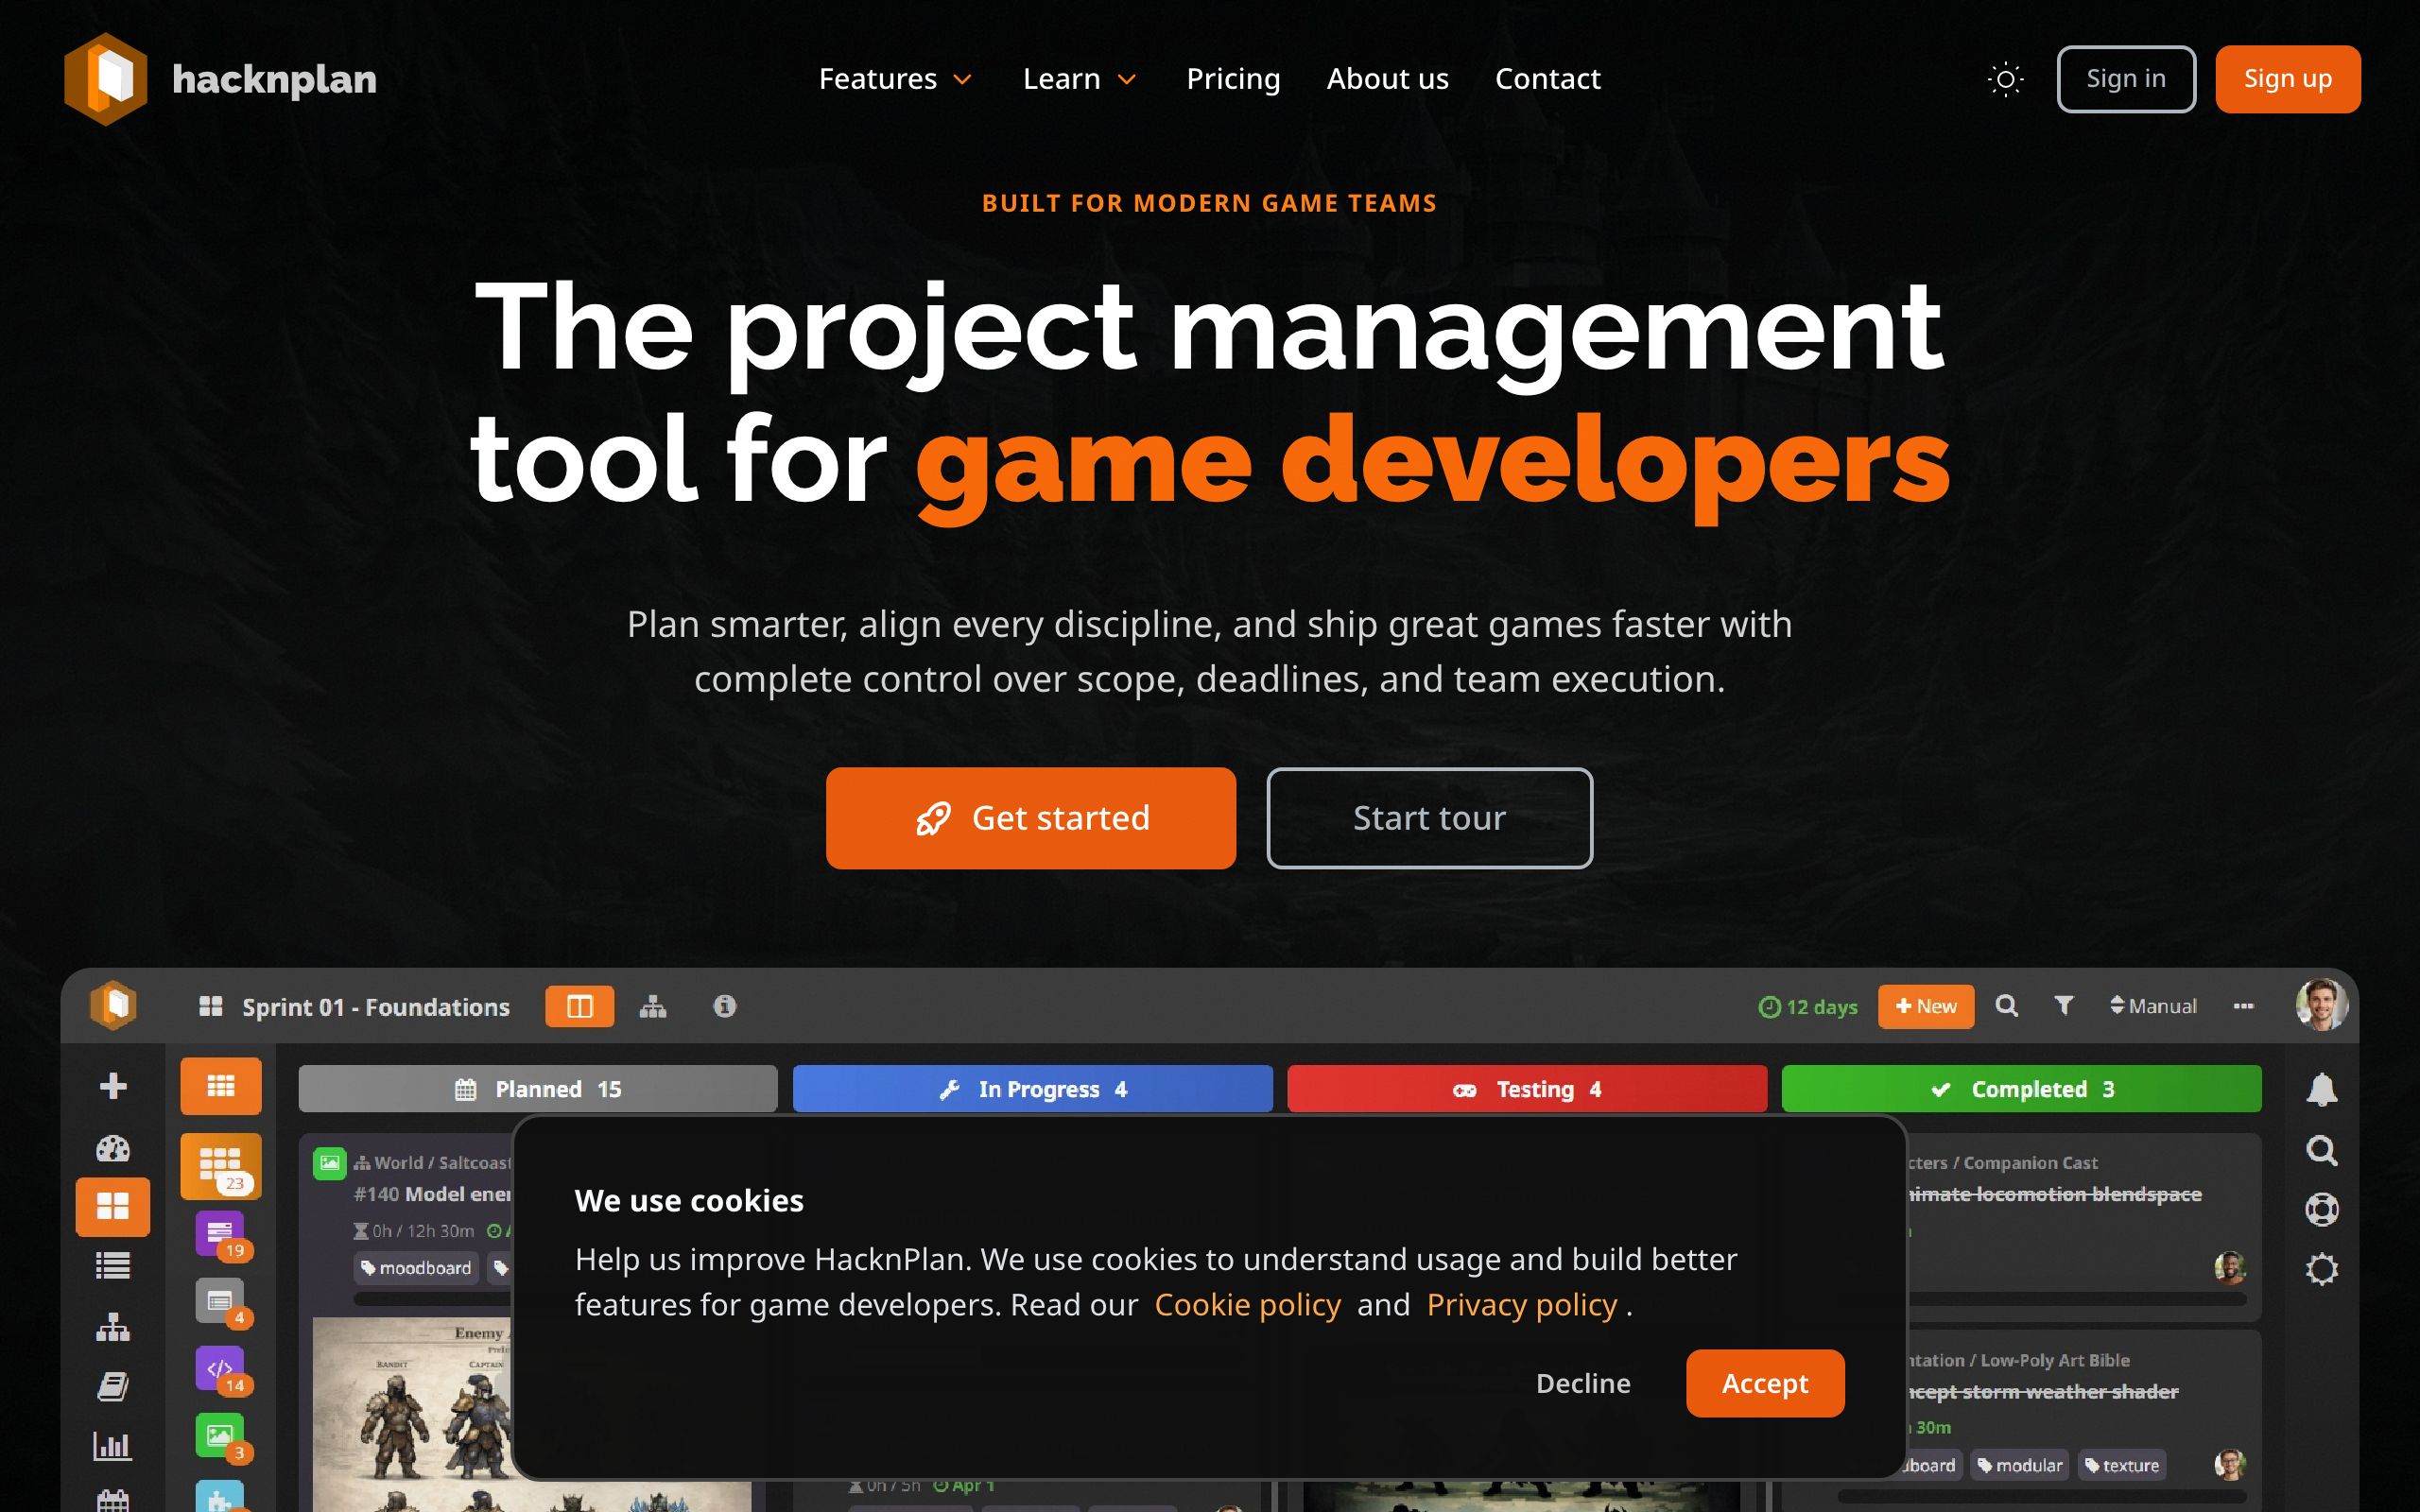Click the New task button
Viewport: 2420px width, 1512px height.
tap(1926, 1006)
